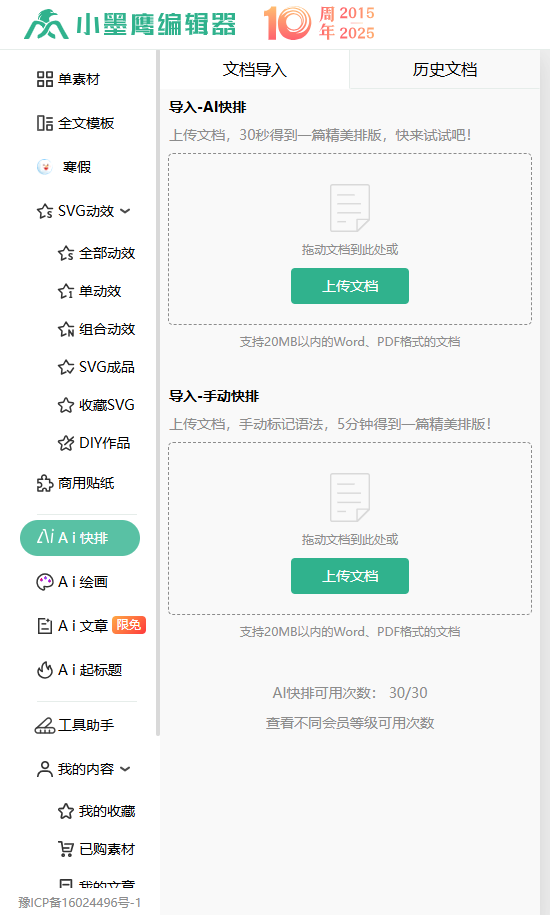Open the 10周年 anniversary banner
The height and width of the screenshot is (915, 550).
click(x=319, y=23)
